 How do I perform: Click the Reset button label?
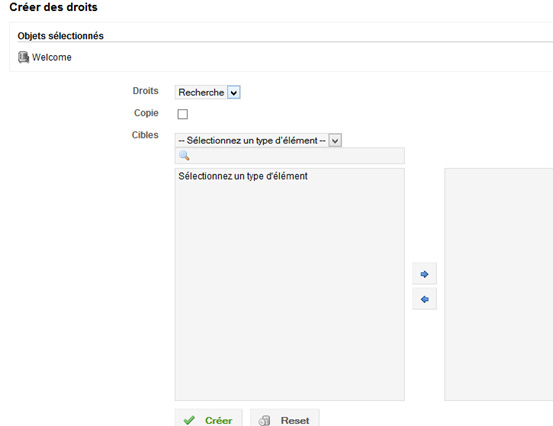(295, 420)
